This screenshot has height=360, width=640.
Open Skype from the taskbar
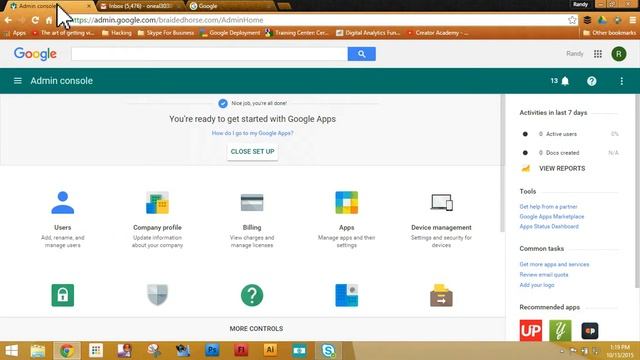tap(328, 351)
